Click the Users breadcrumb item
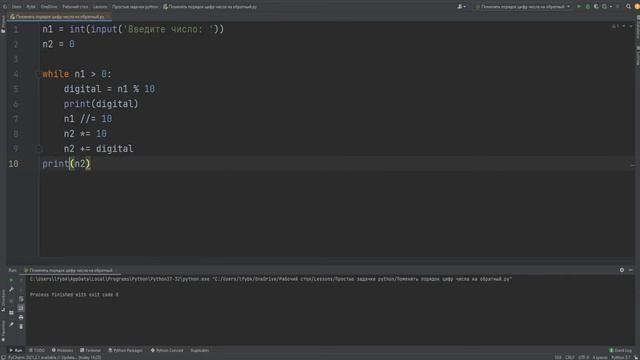The image size is (640, 360). click(x=16, y=7)
